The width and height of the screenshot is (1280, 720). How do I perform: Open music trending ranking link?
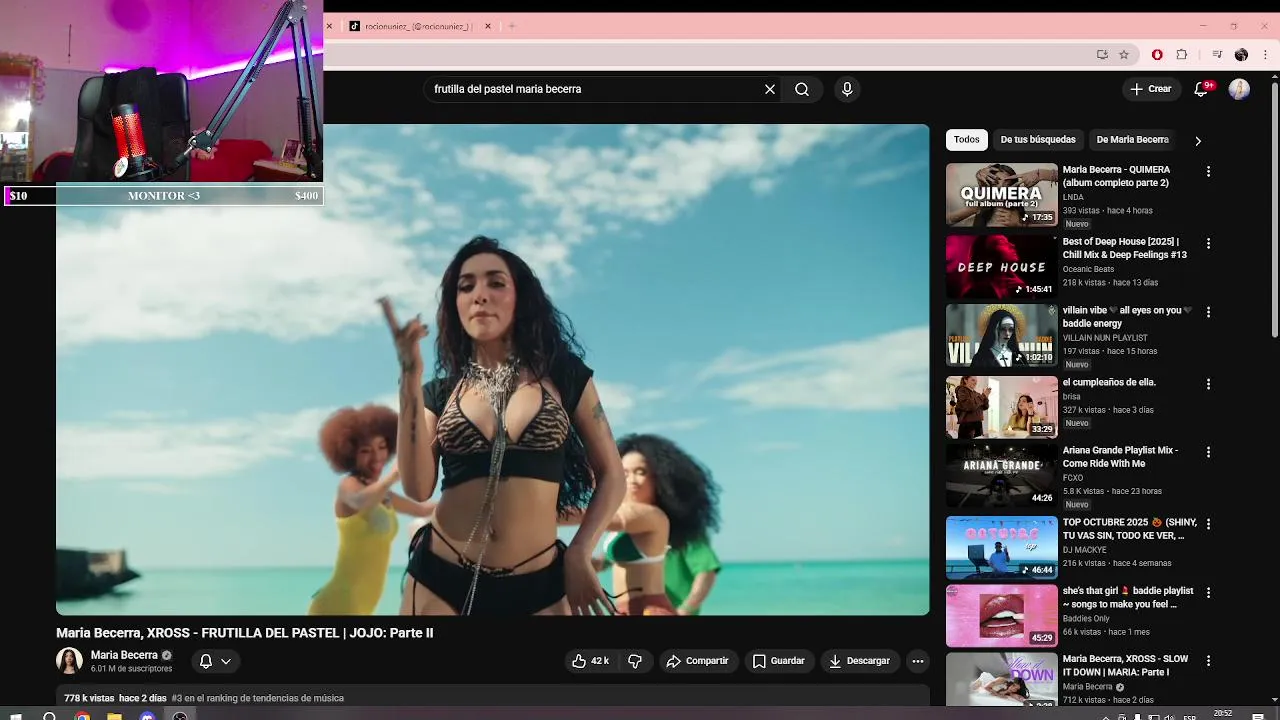point(258,698)
